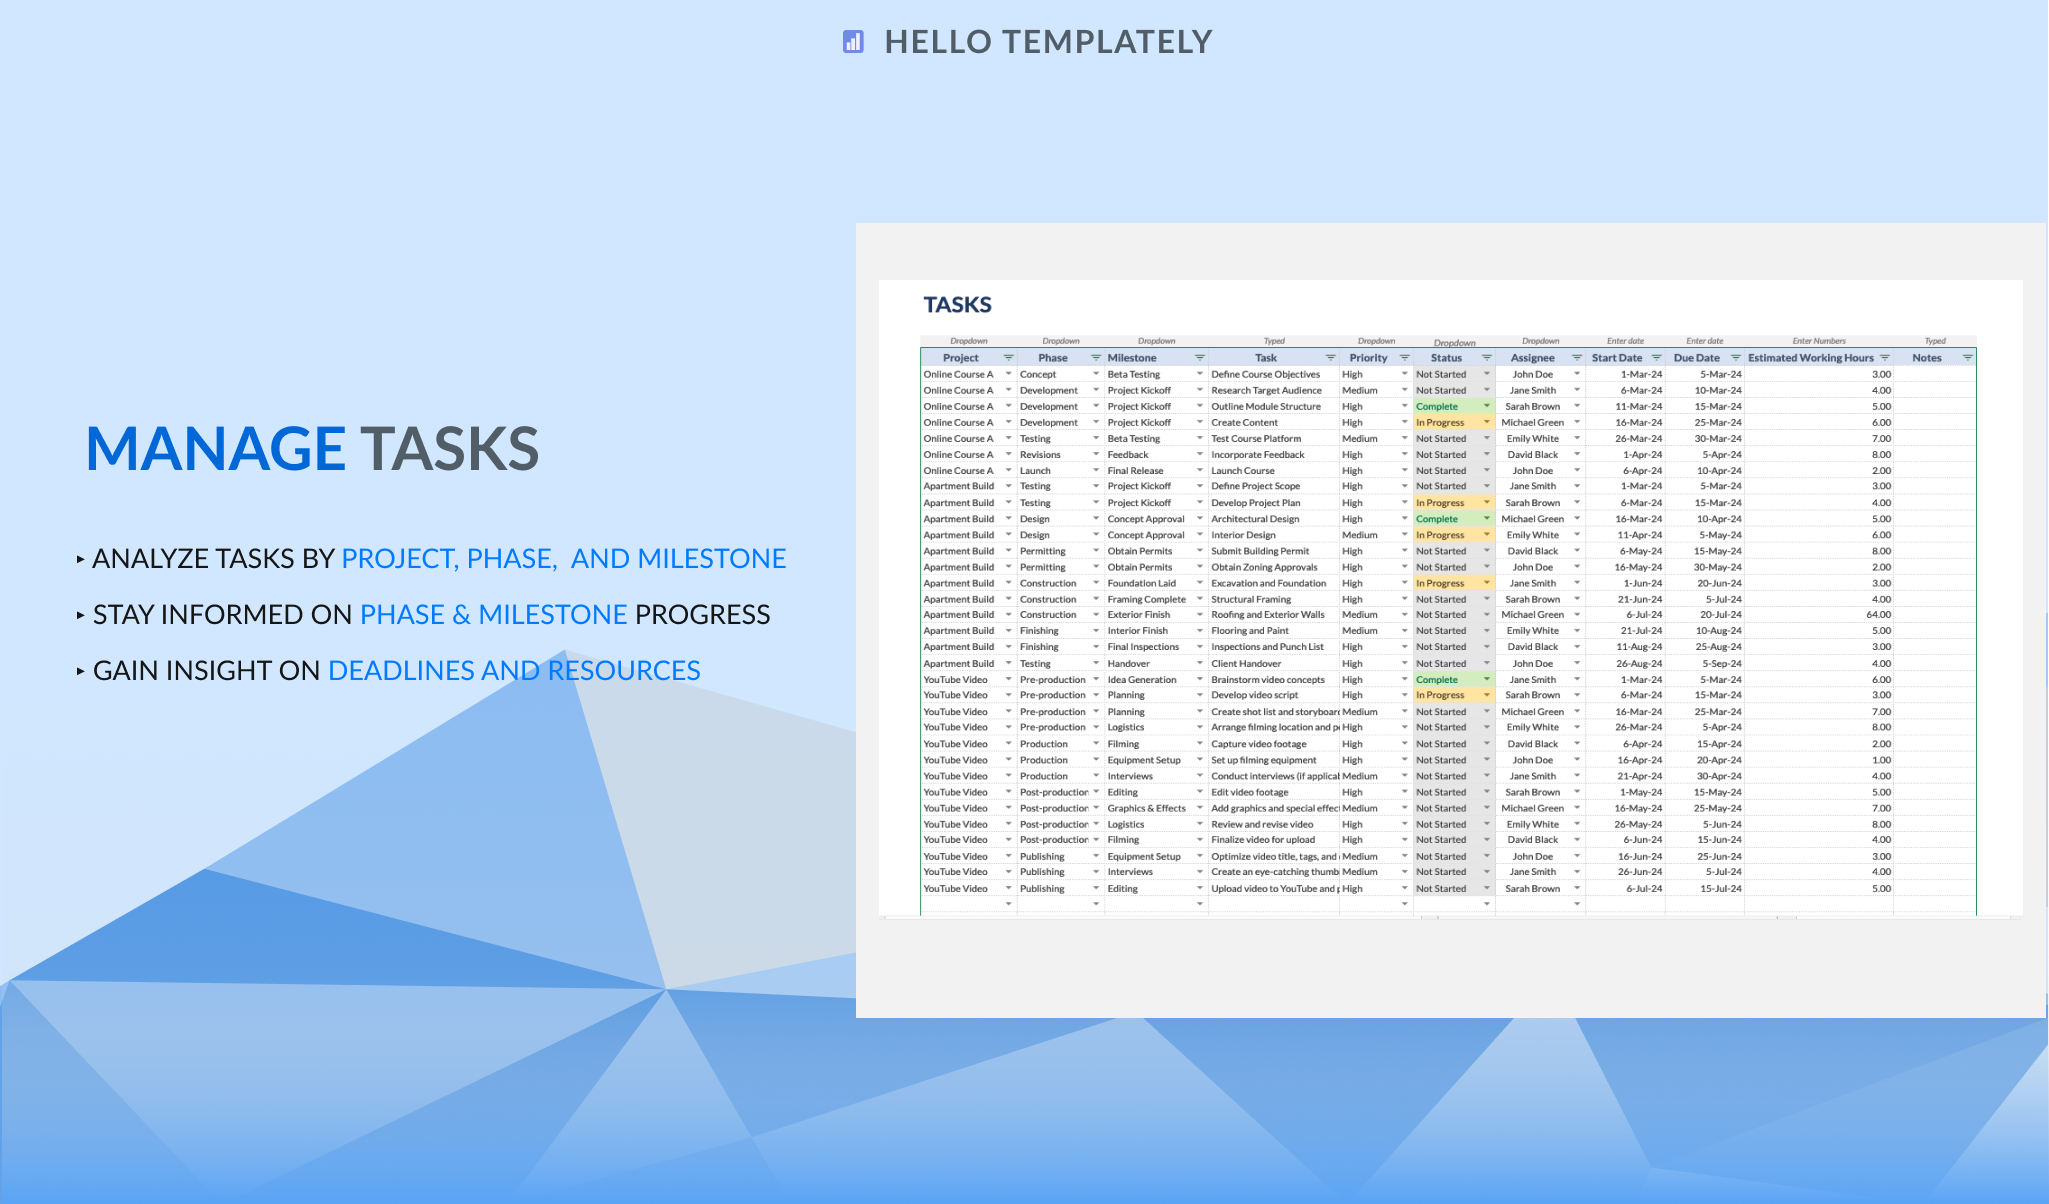Open Phase dropdown on Define Course Objectives row
Screen dimensions: 2049x1204
coord(1094,374)
